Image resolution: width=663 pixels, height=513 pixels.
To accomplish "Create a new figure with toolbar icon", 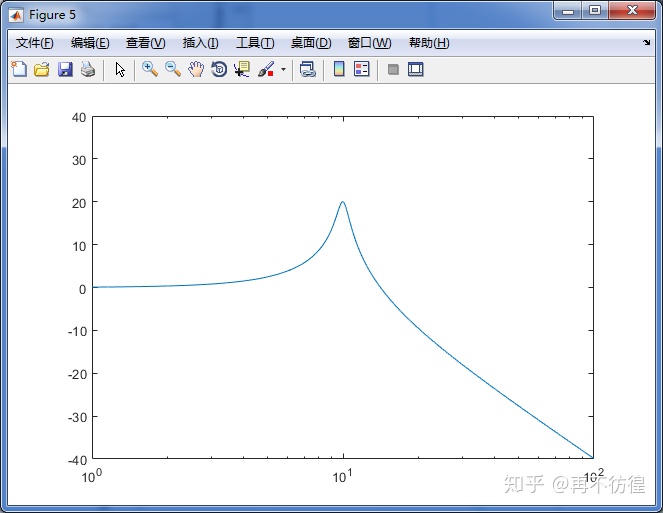I will point(19,69).
